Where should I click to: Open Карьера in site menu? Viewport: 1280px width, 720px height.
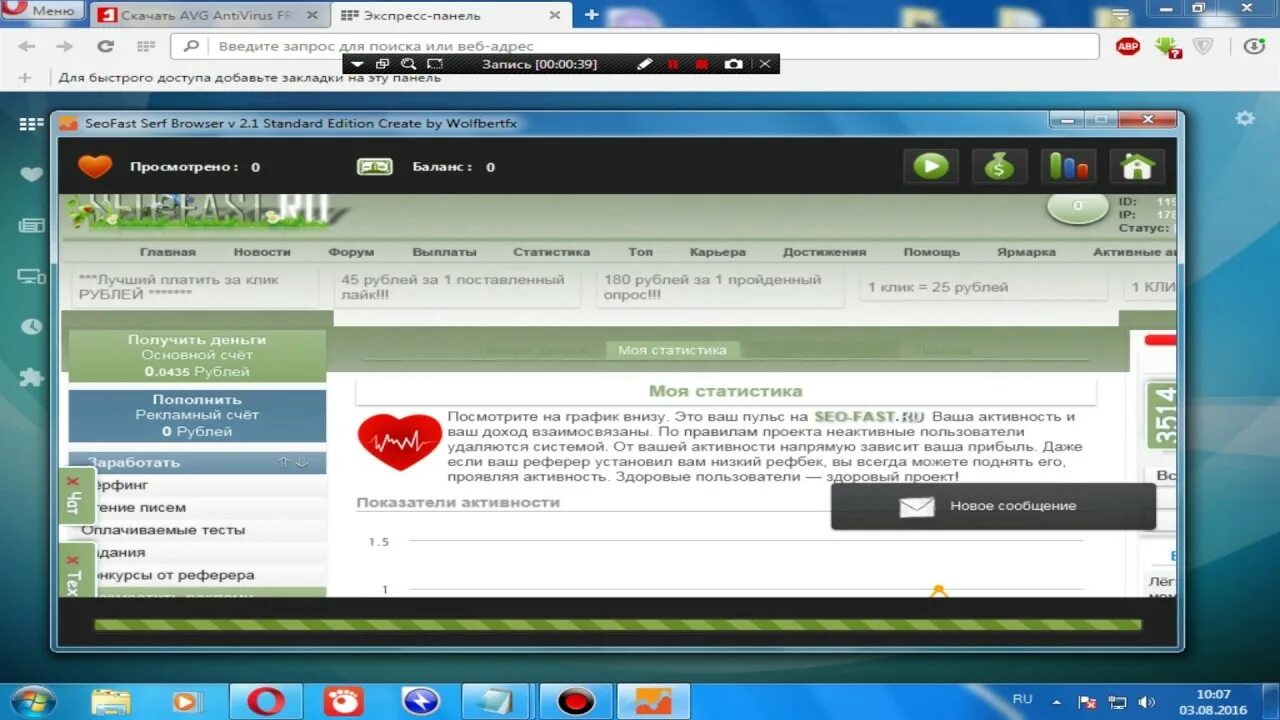coord(717,252)
